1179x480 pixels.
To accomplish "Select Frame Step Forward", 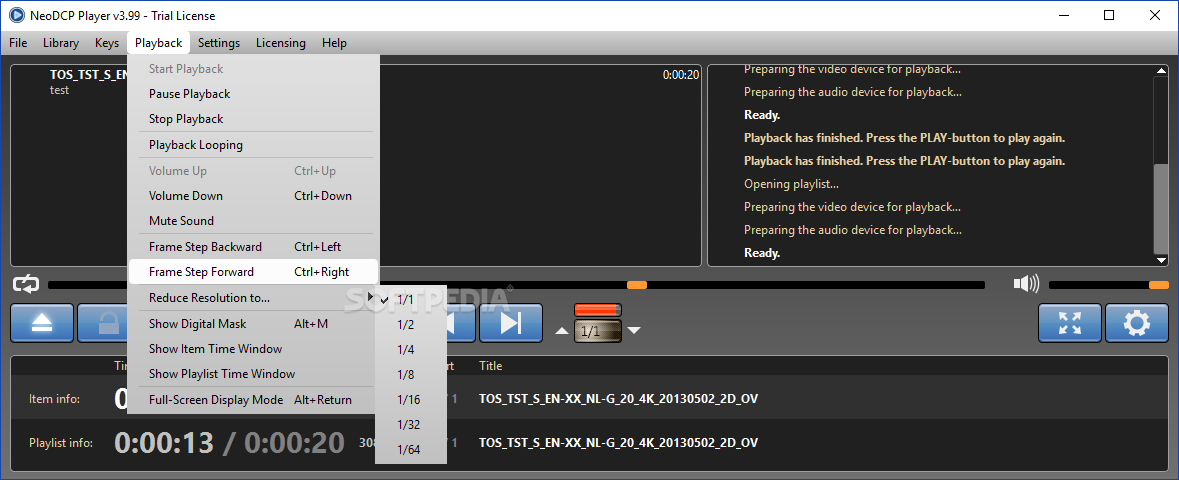I will point(253,272).
